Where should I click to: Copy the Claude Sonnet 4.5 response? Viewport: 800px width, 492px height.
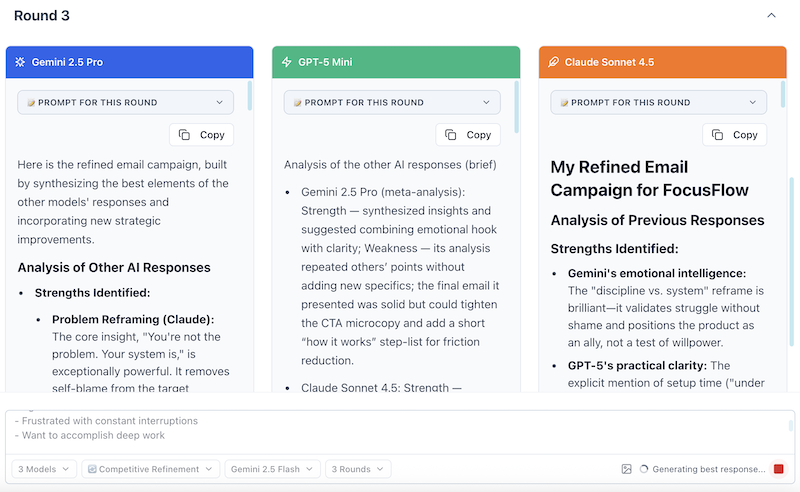[x=734, y=135]
